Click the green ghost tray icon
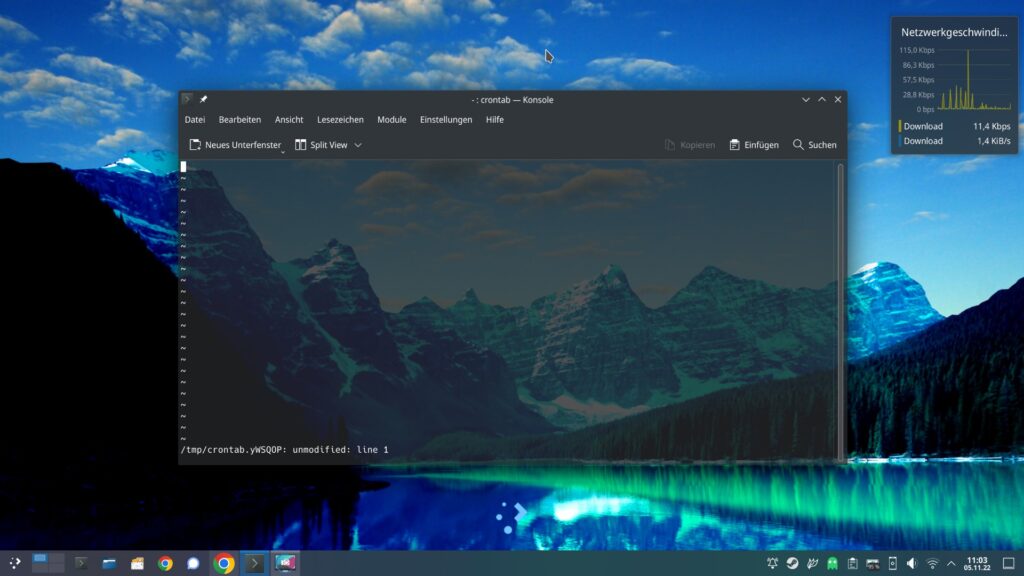 pos(832,564)
